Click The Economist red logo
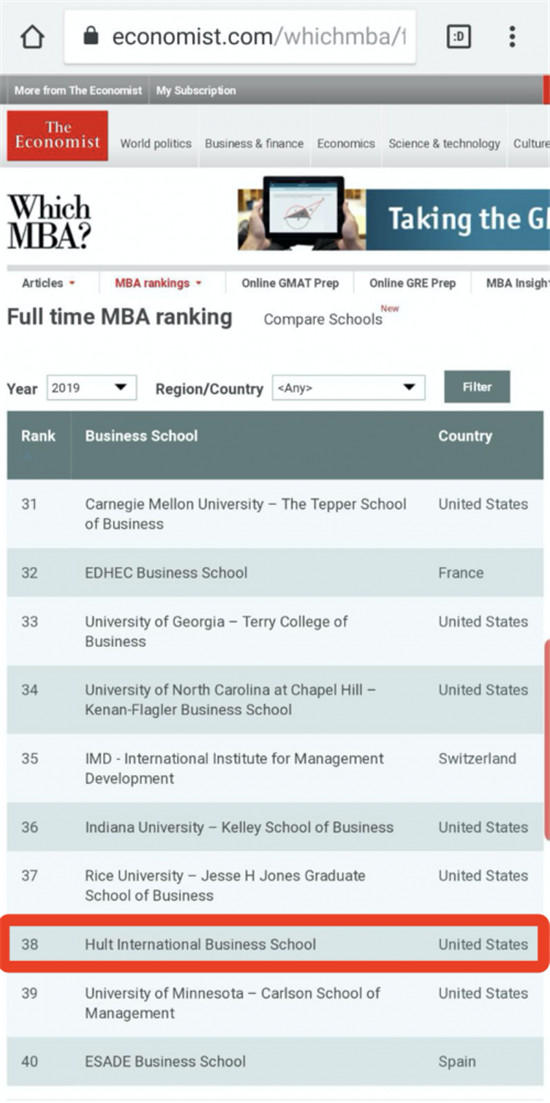The image size is (550, 1103). click(x=58, y=136)
